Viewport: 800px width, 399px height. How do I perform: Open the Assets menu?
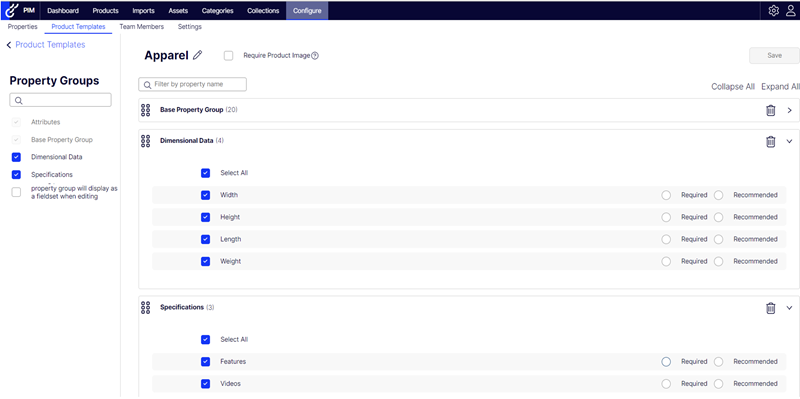pos(178,11)
